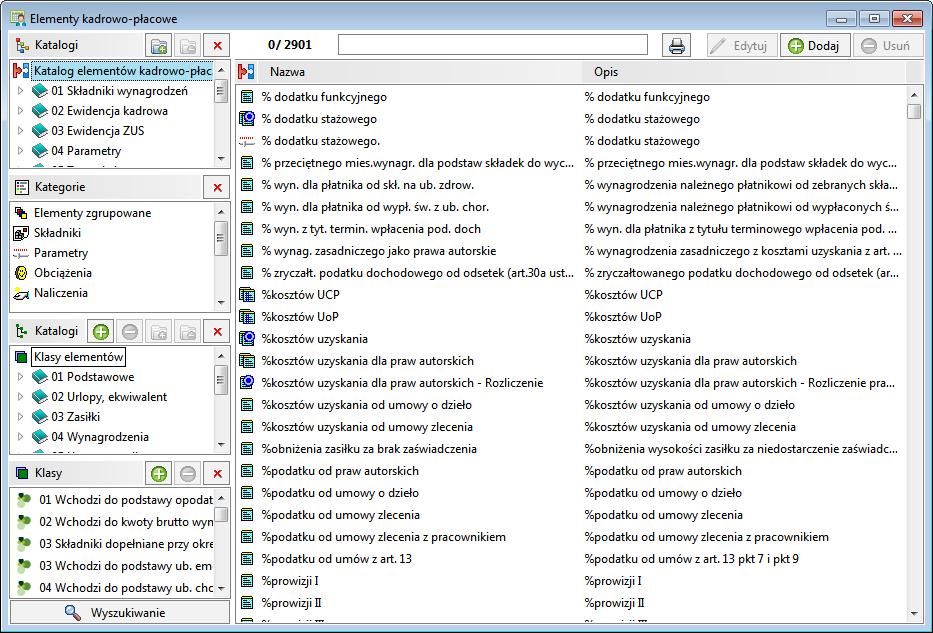
Task: Click the search input field at top
Action: click(x=493, y=45)
